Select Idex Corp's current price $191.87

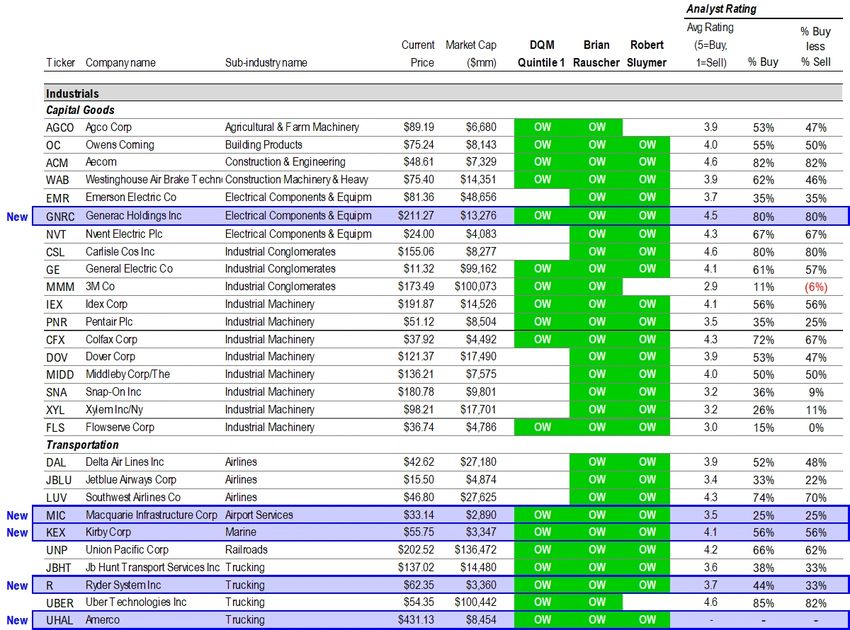[x=416, y=304]
